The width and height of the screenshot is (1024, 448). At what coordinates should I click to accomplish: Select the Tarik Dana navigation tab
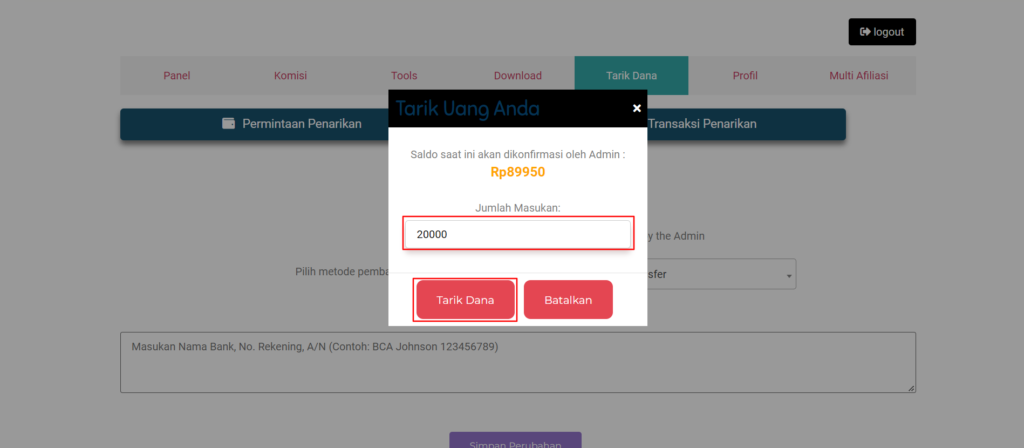(631, 76)
